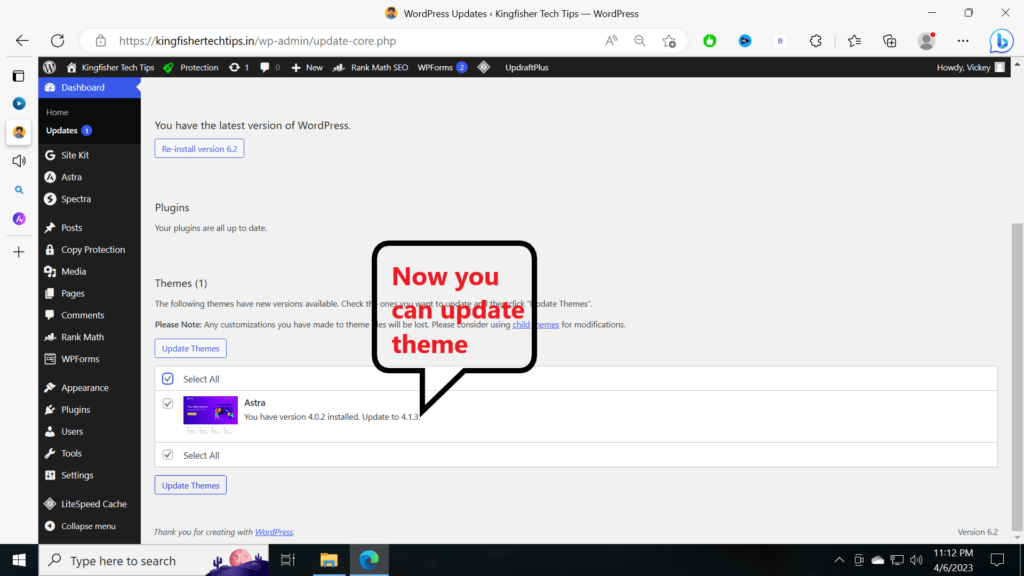
Task: Open the Media library
Action: [x=89, y=272]
